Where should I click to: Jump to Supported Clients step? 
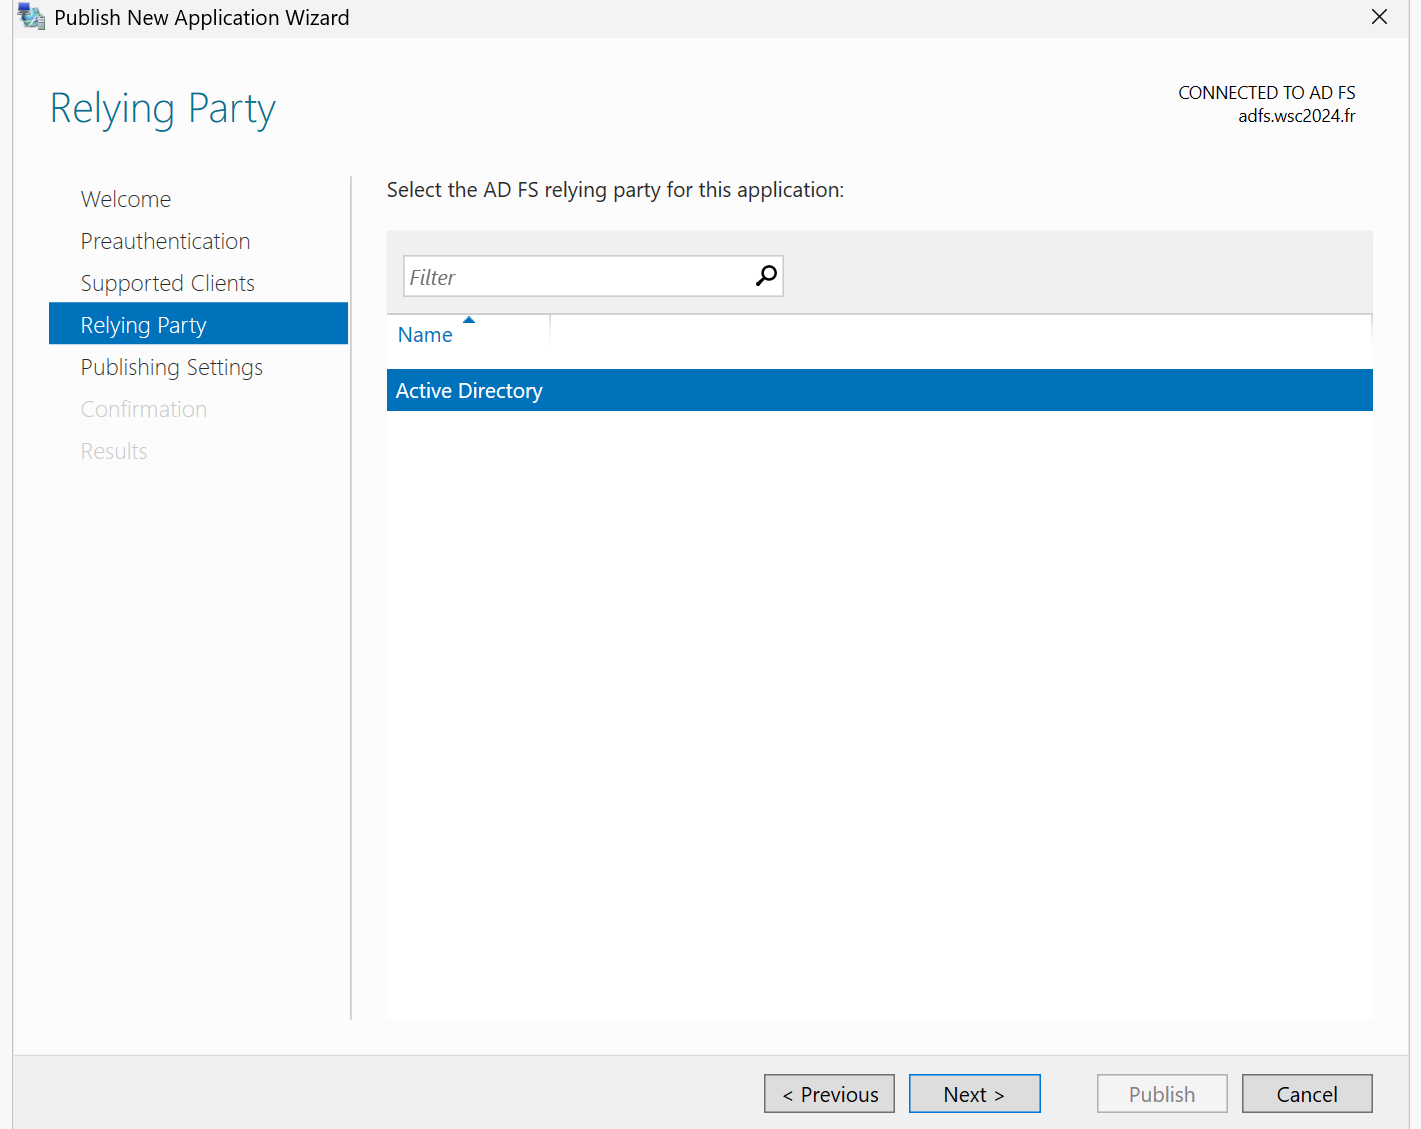point(168,283)
